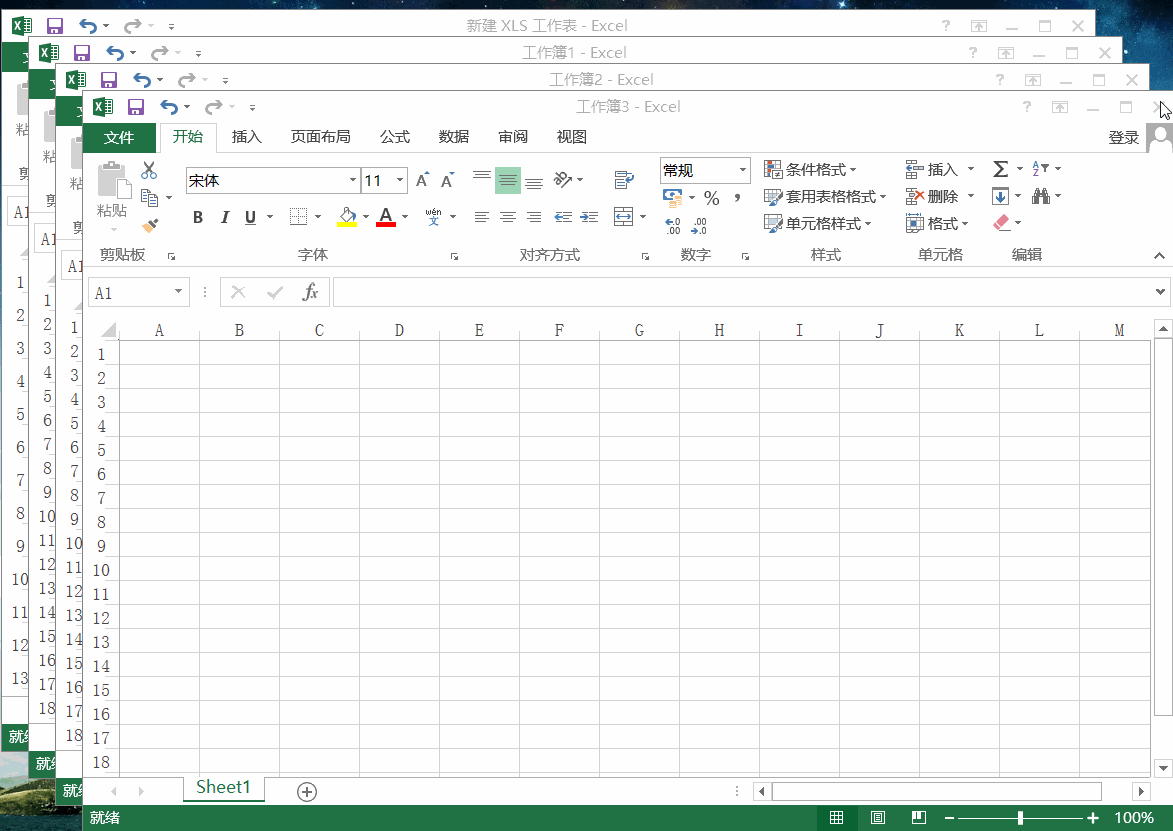Click the Cut scissors icon
The height and width of the screenshot is (831, 1173).
(x=149, y=171)
